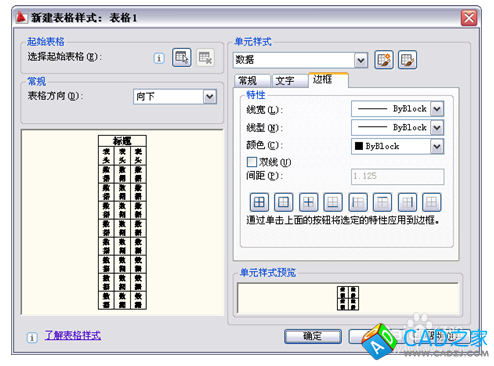Select the no borders button

pyautogui.click(x=432, y=202)
